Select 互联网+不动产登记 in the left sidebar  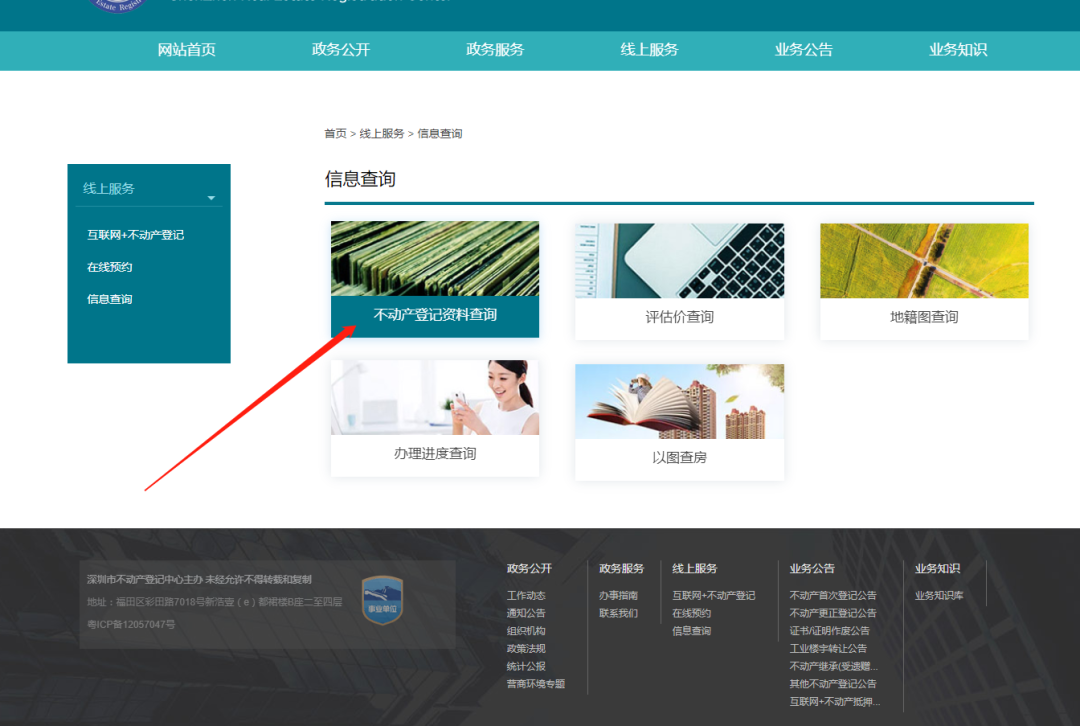[135, 235]
